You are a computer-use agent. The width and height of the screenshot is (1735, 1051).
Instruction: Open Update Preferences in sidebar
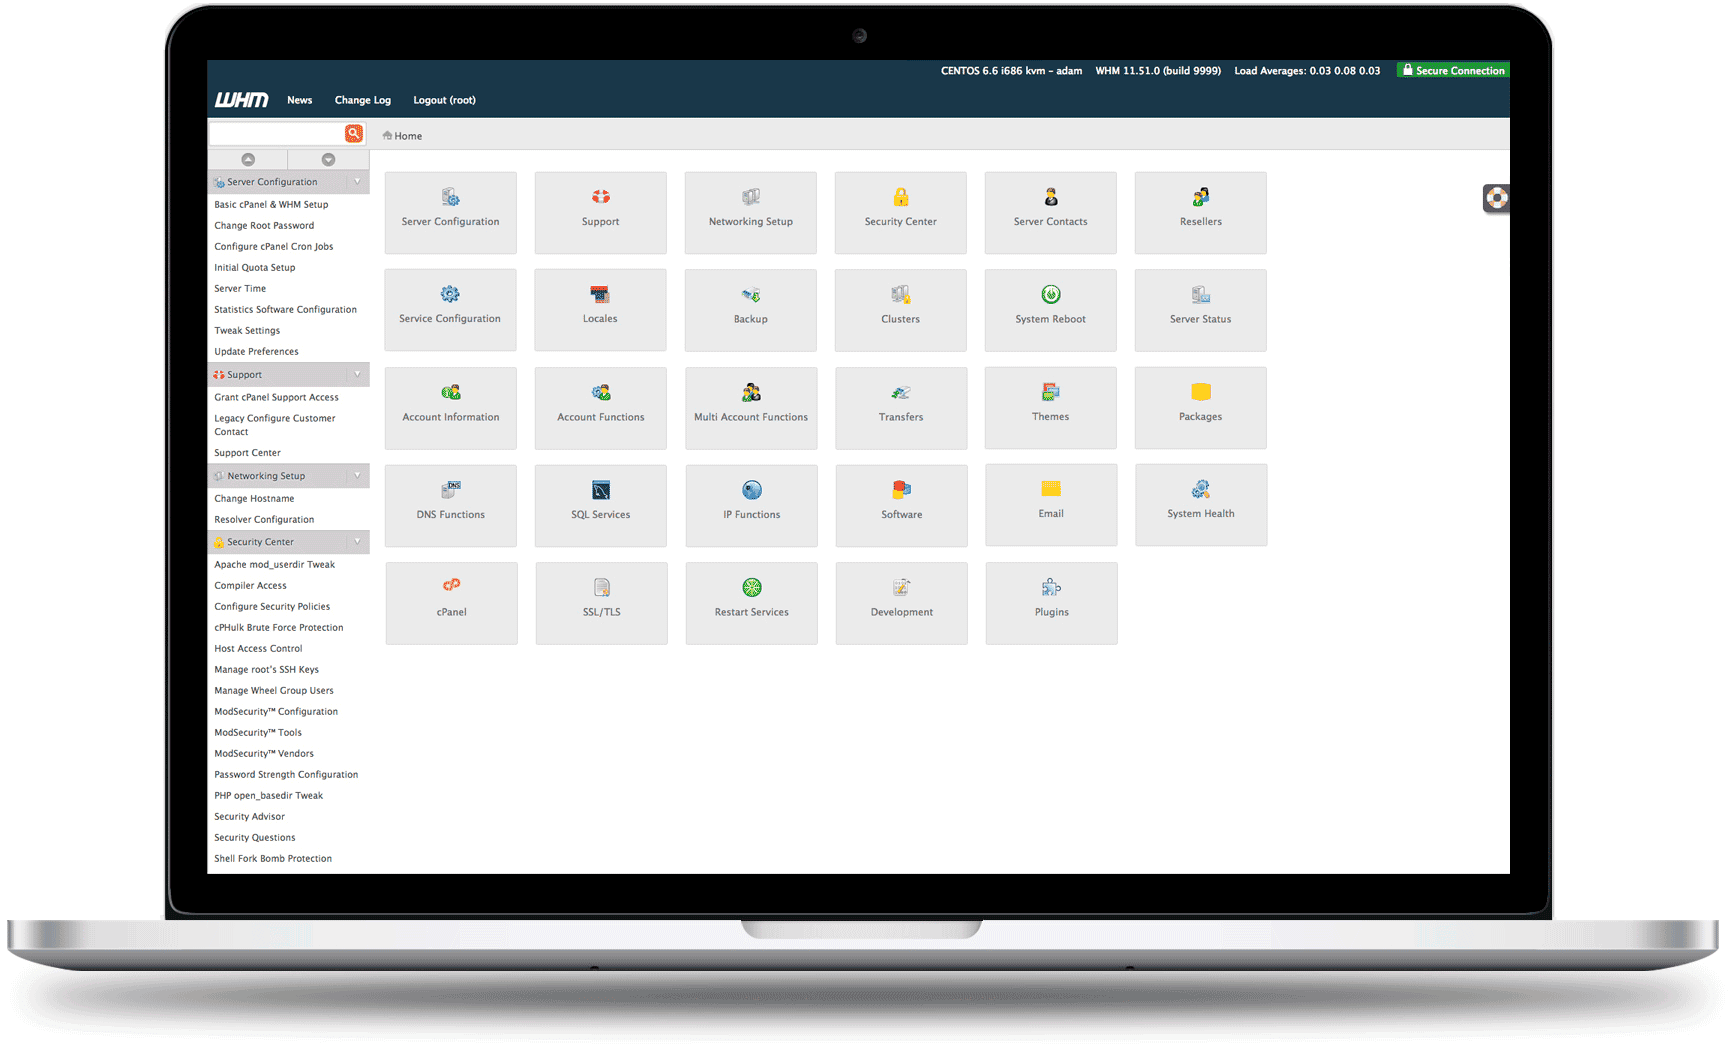click(256, 351)
